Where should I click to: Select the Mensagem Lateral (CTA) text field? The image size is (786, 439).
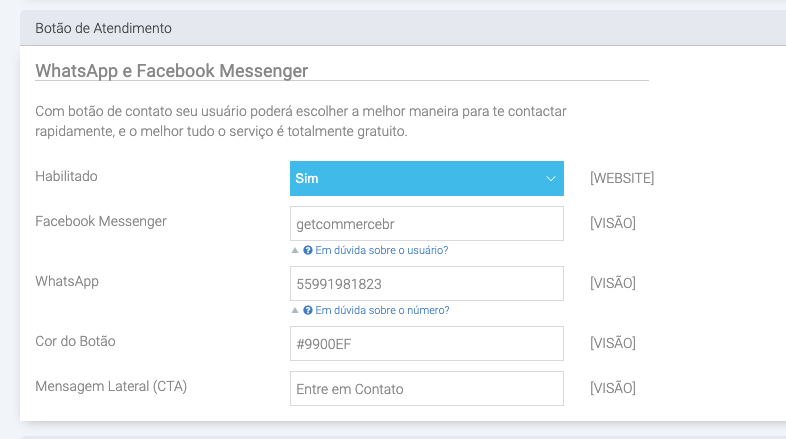tap(426, 389)
